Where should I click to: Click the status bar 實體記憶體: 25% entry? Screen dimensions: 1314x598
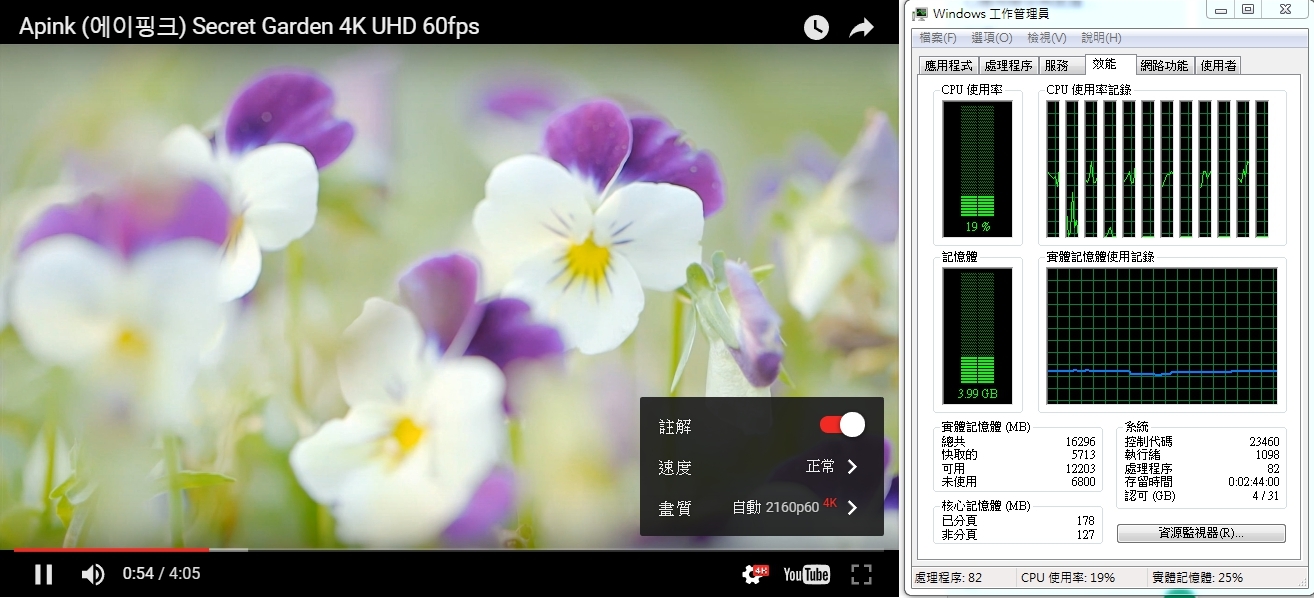pos(1197,578)
